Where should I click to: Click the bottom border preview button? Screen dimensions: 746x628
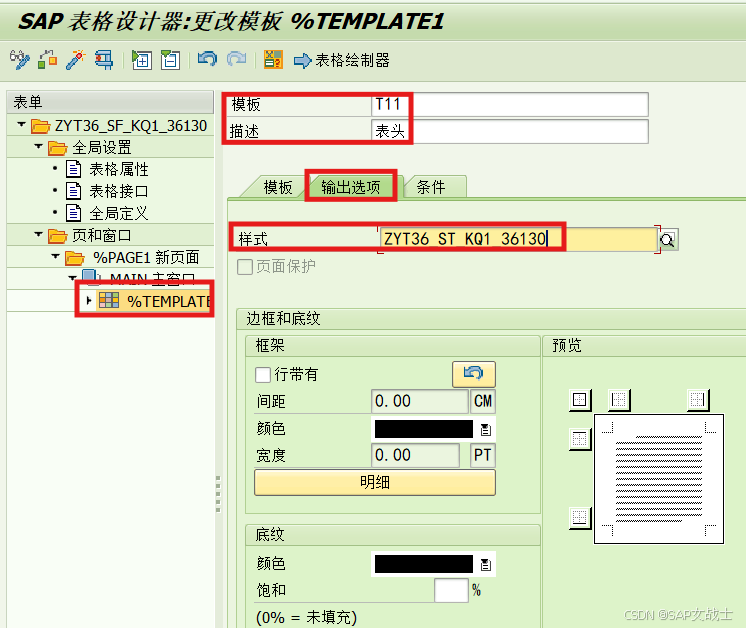[580, 518]
